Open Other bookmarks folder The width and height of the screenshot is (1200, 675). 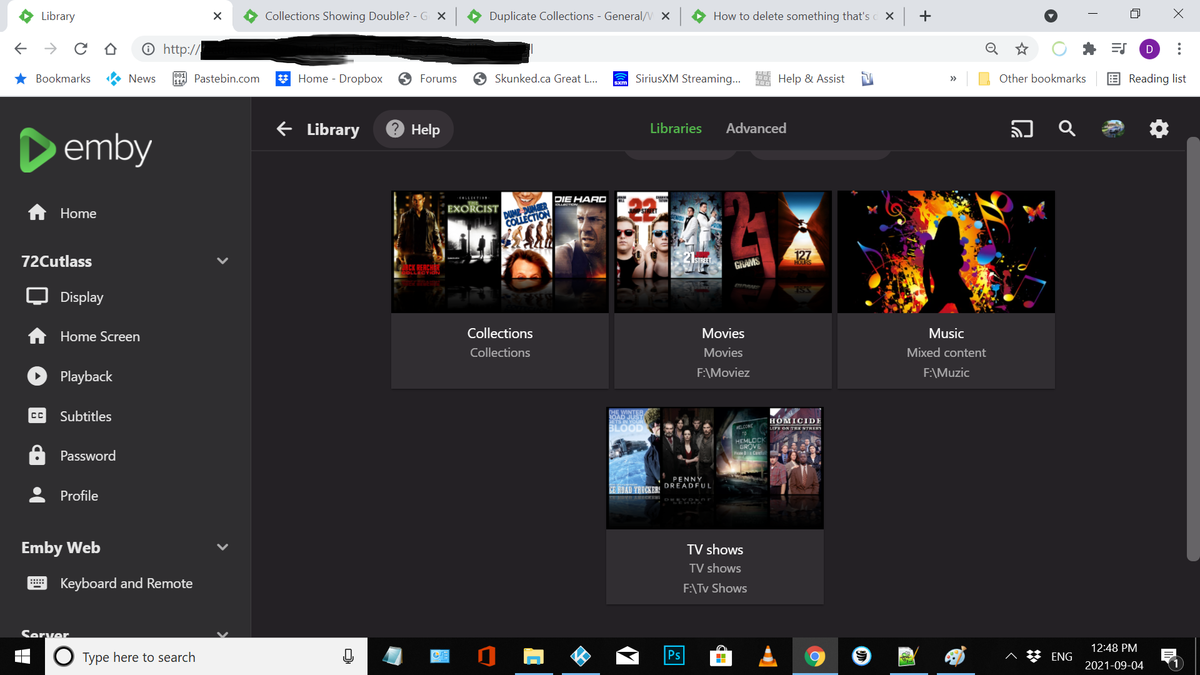tap(1032, 79)
